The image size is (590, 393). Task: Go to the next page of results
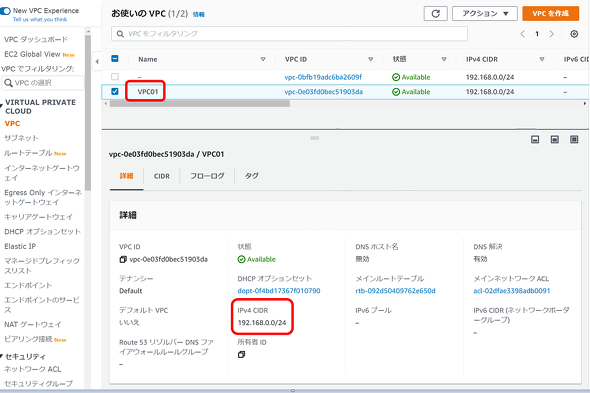point(552,34)
